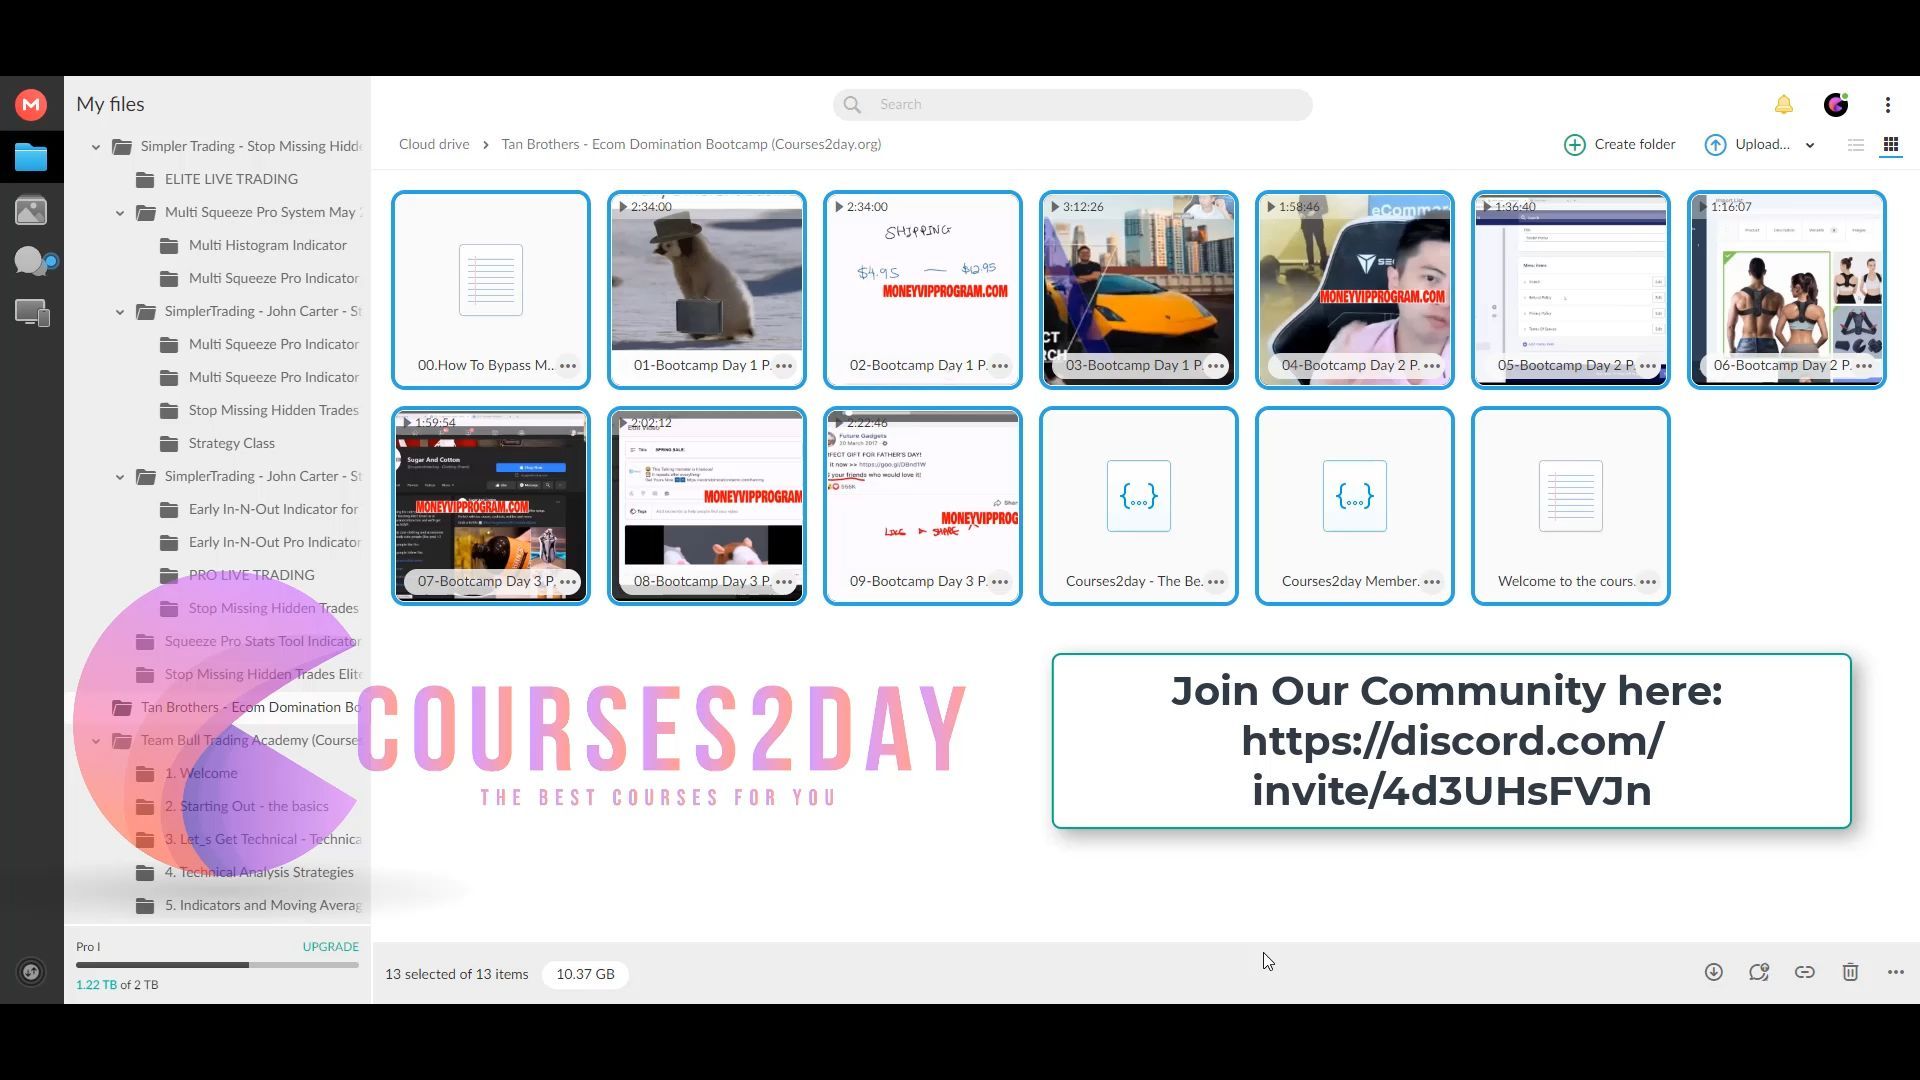Open the Devices icon in sidebar

32,313
